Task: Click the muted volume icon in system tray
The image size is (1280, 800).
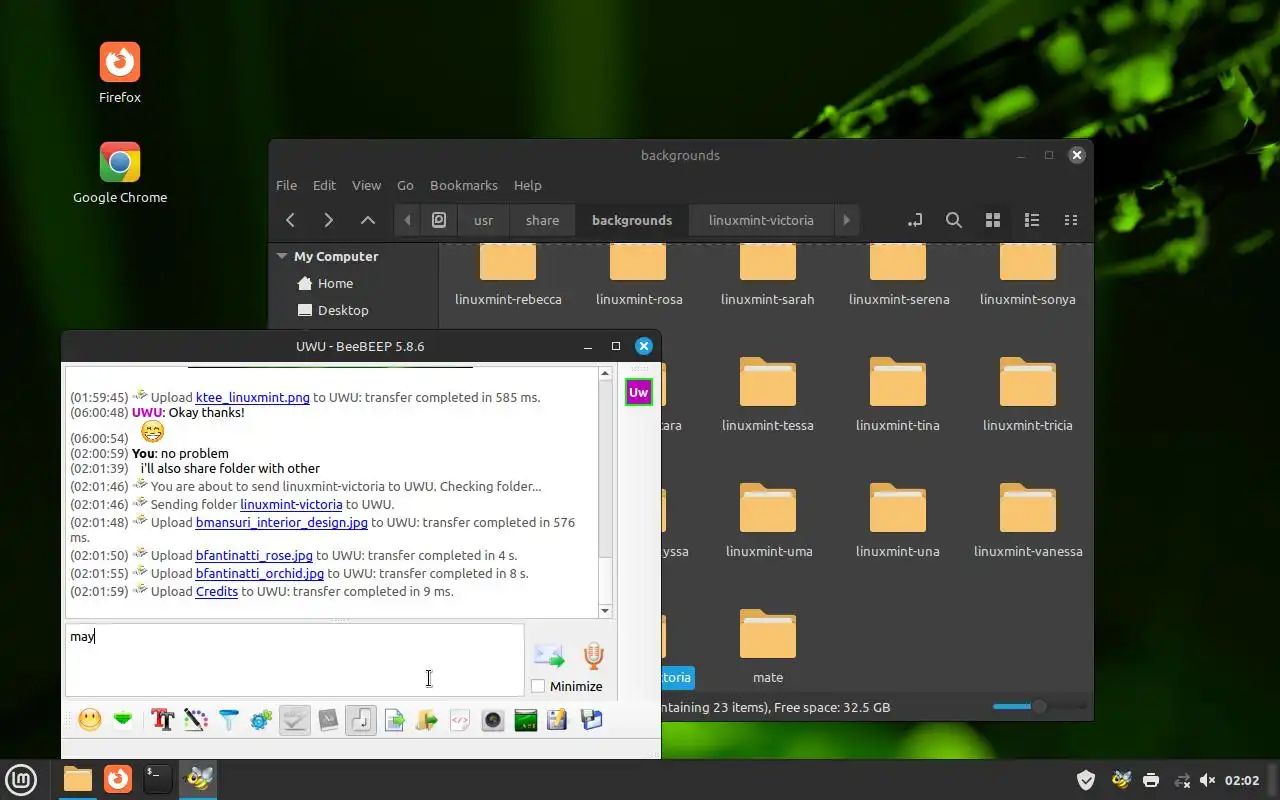Action: (x=1207, y=780)
